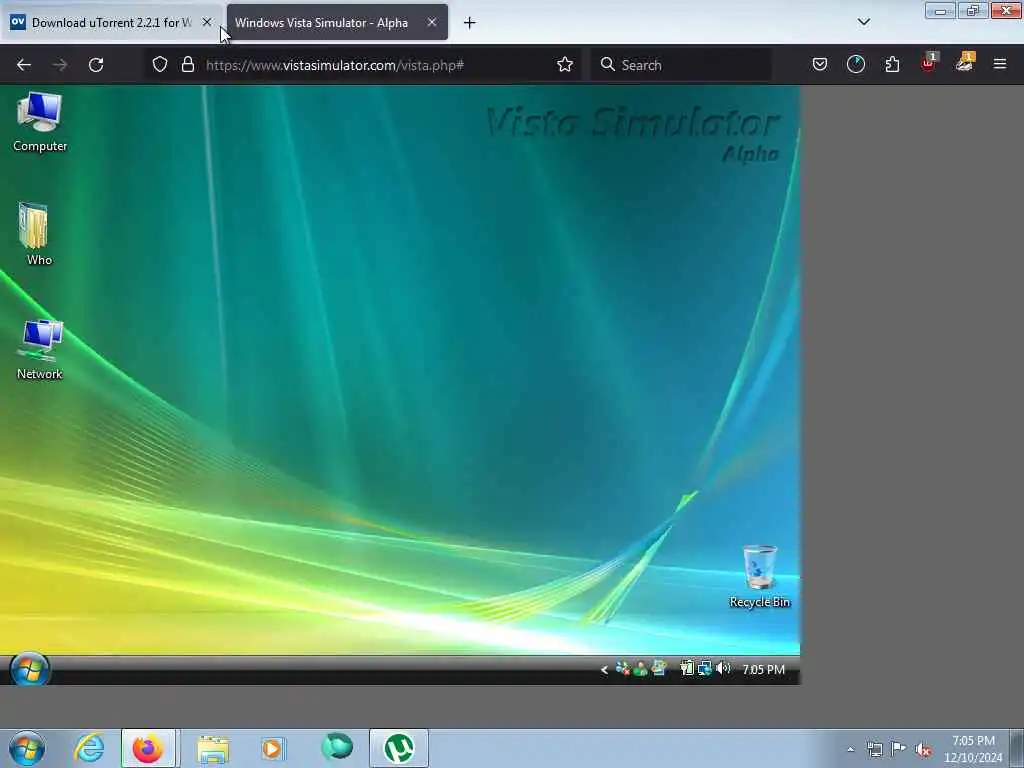1024x768 pixels.
Task: Open the Network desktop icon
Action: 40,349
